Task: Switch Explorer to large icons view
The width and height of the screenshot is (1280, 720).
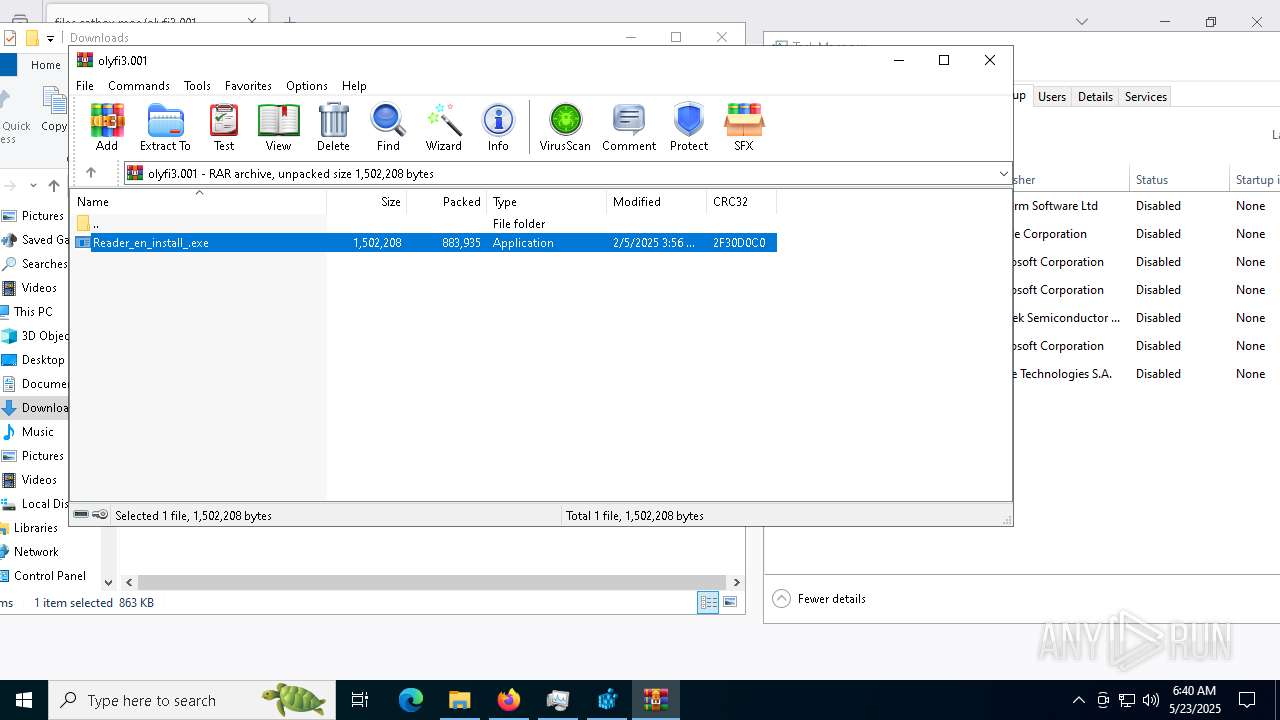Action: (x=730, y=602)
